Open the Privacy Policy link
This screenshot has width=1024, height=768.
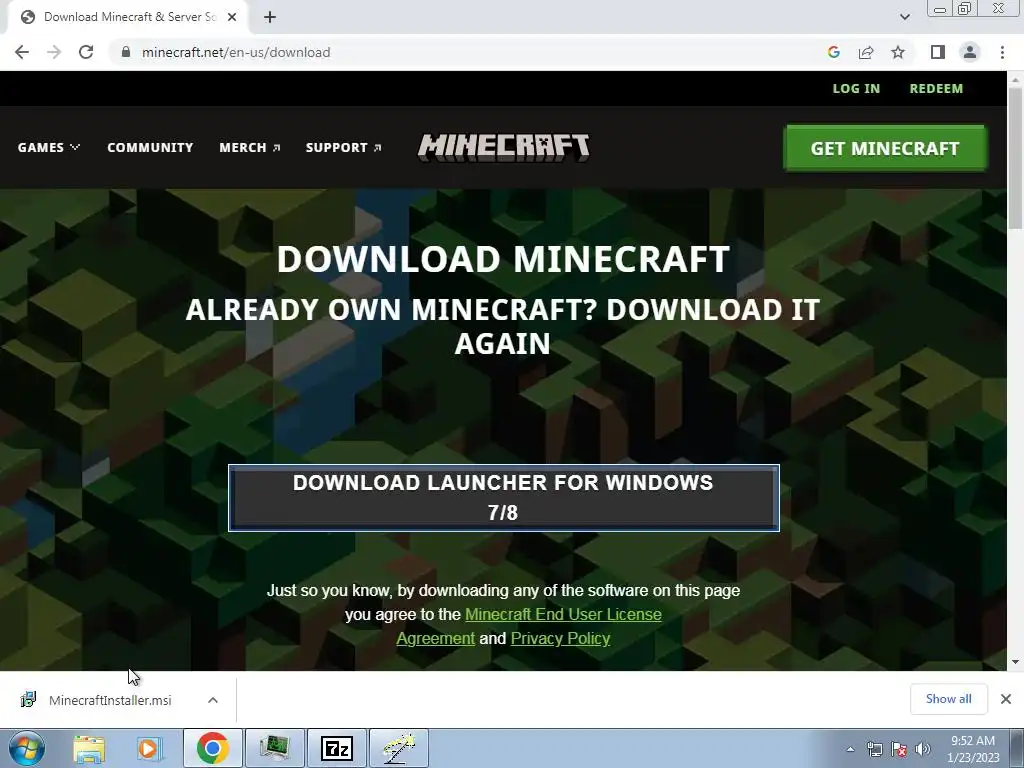pyautogui.click(x=560, y=638)
